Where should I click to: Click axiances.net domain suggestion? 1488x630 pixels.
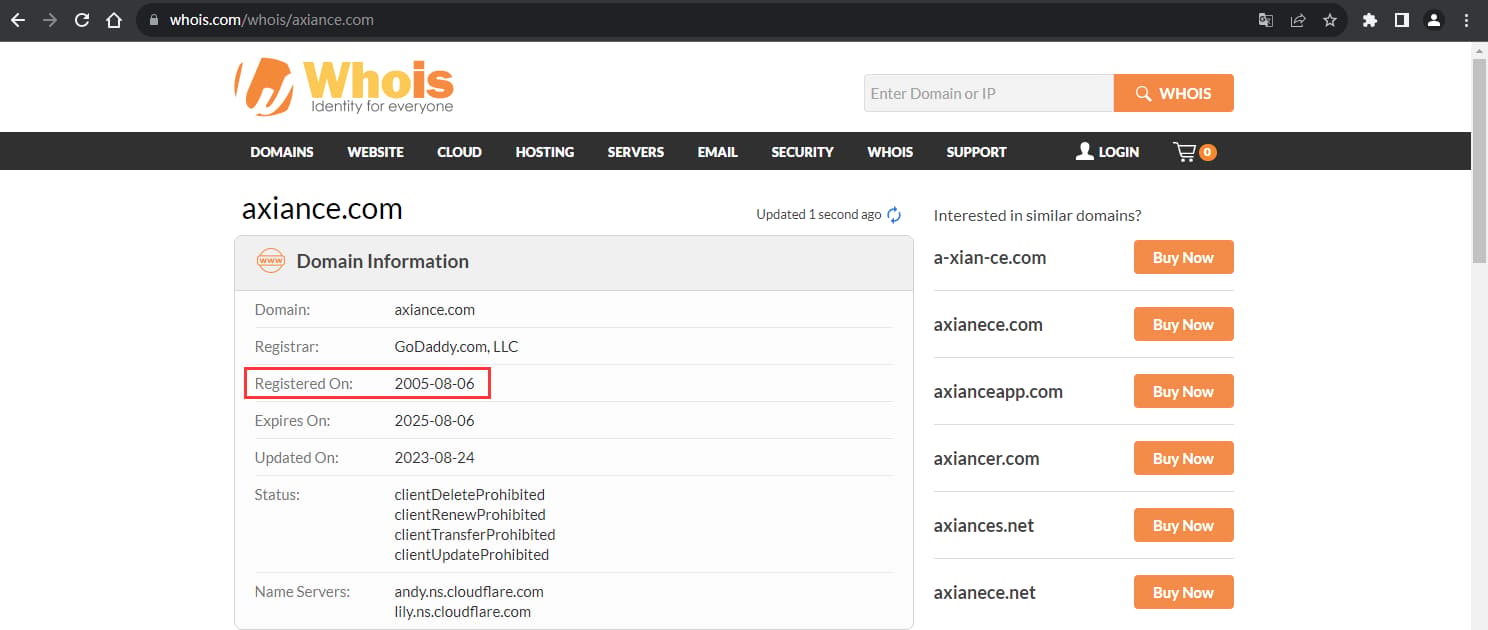pyautogui.click(x=984, y=526)
